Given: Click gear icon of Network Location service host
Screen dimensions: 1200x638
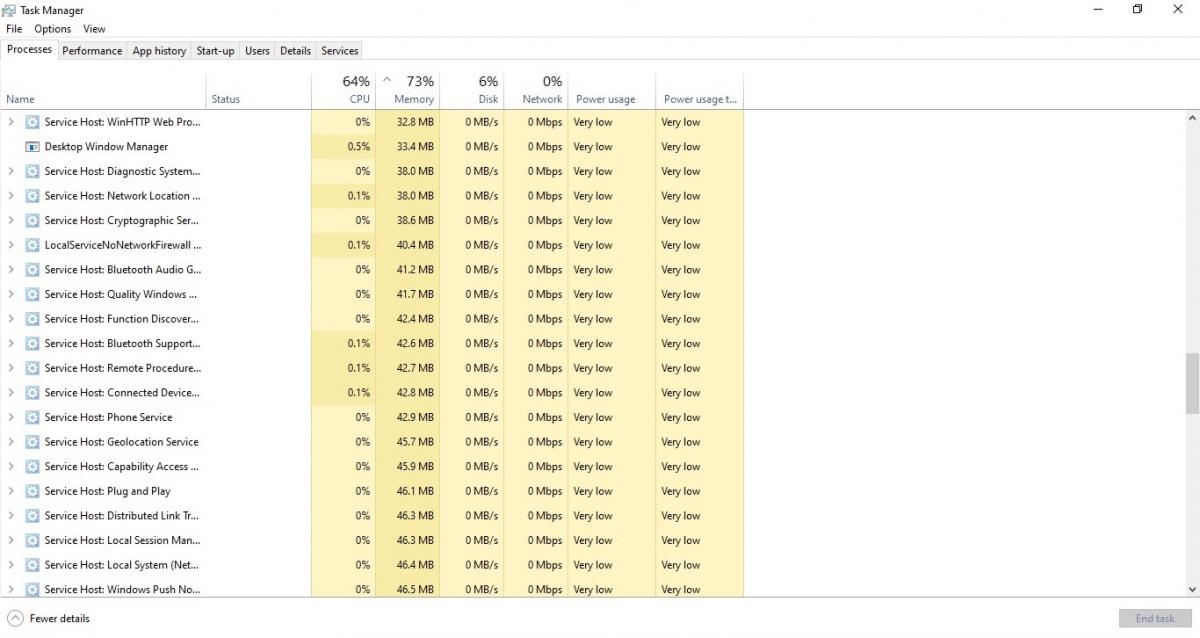Looking at the screenshot, I should [x=32, y=196].
